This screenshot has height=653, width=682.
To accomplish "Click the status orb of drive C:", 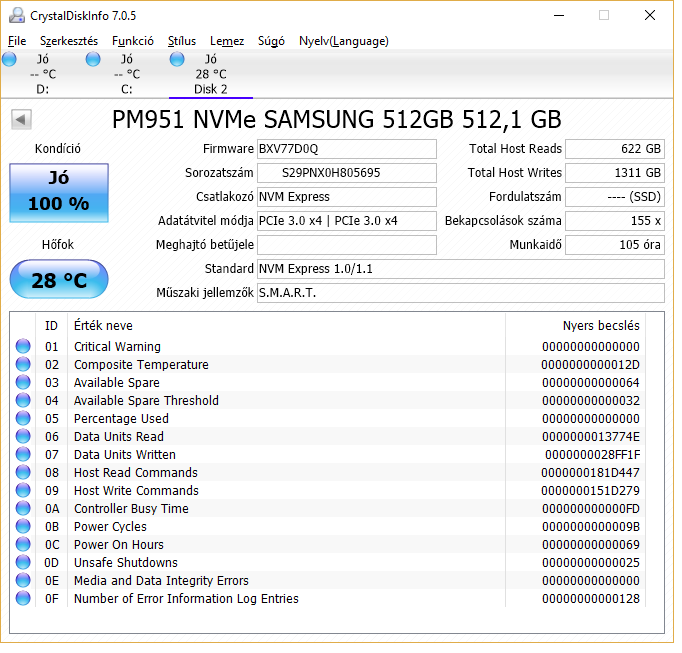I will pos(93,59).
